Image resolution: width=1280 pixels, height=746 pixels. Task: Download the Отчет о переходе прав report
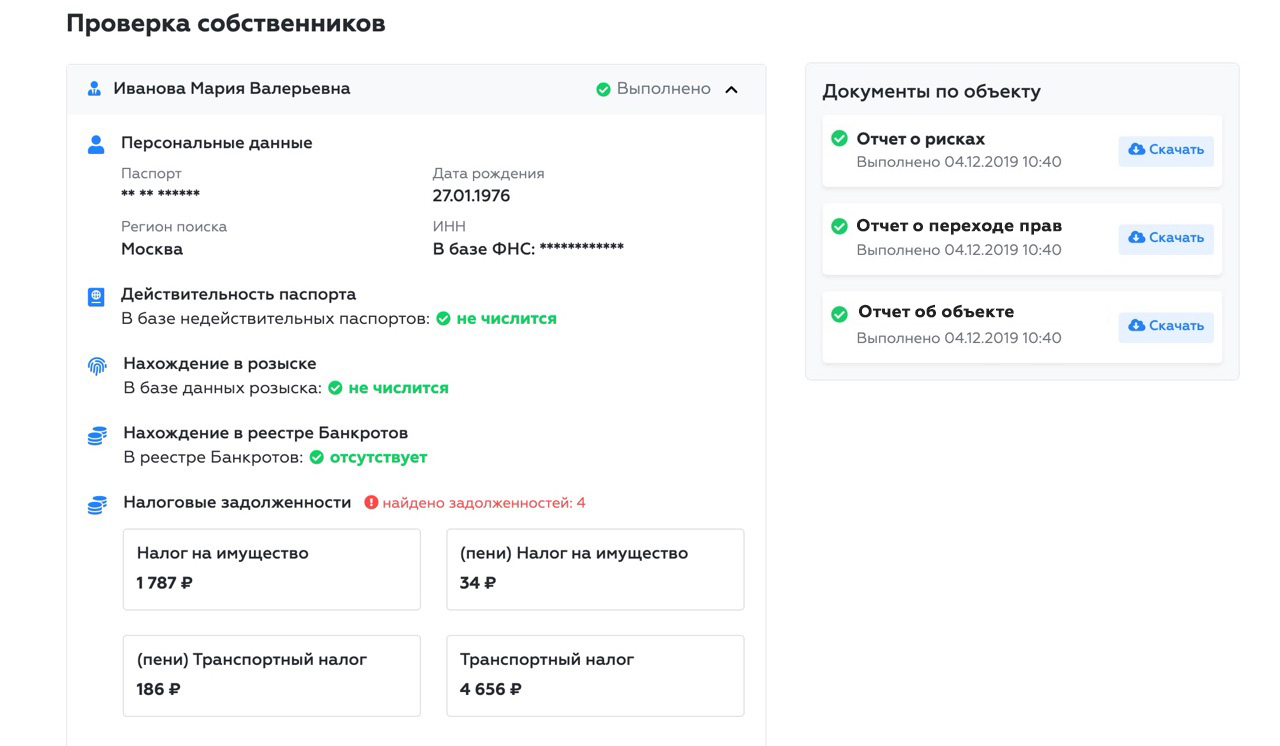1165,238
